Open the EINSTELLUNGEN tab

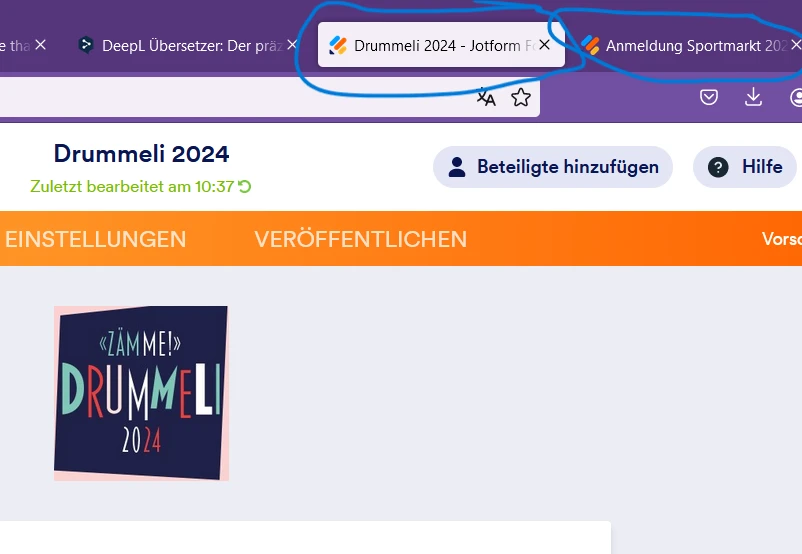point(96,239)
